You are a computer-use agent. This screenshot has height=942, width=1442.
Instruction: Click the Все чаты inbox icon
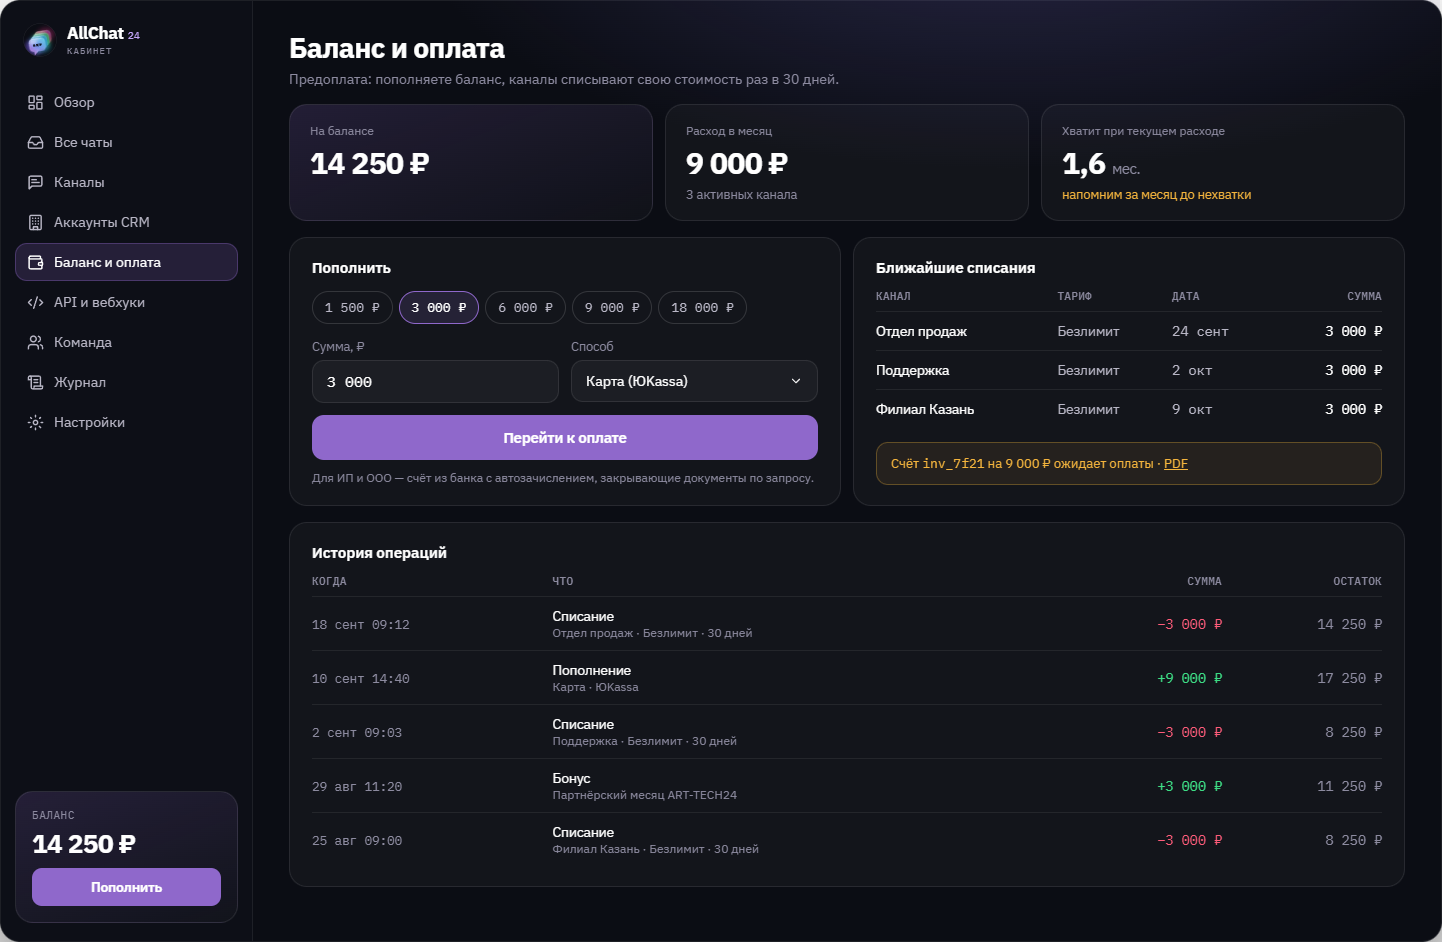36,142
